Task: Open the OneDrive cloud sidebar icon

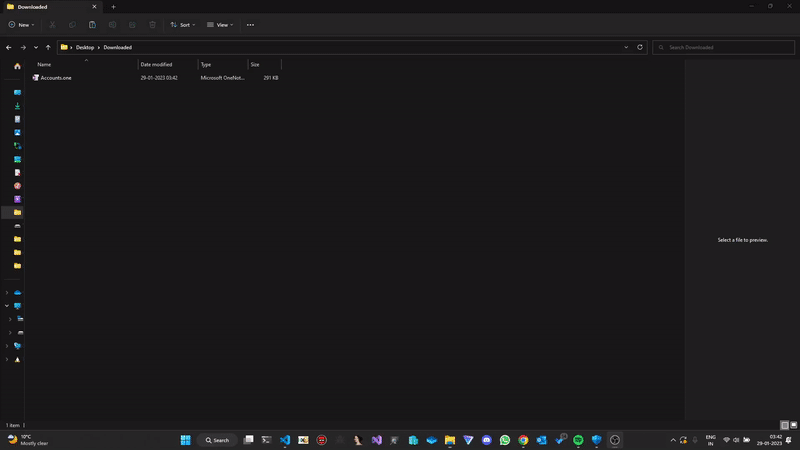Action: tap(17, 293)
